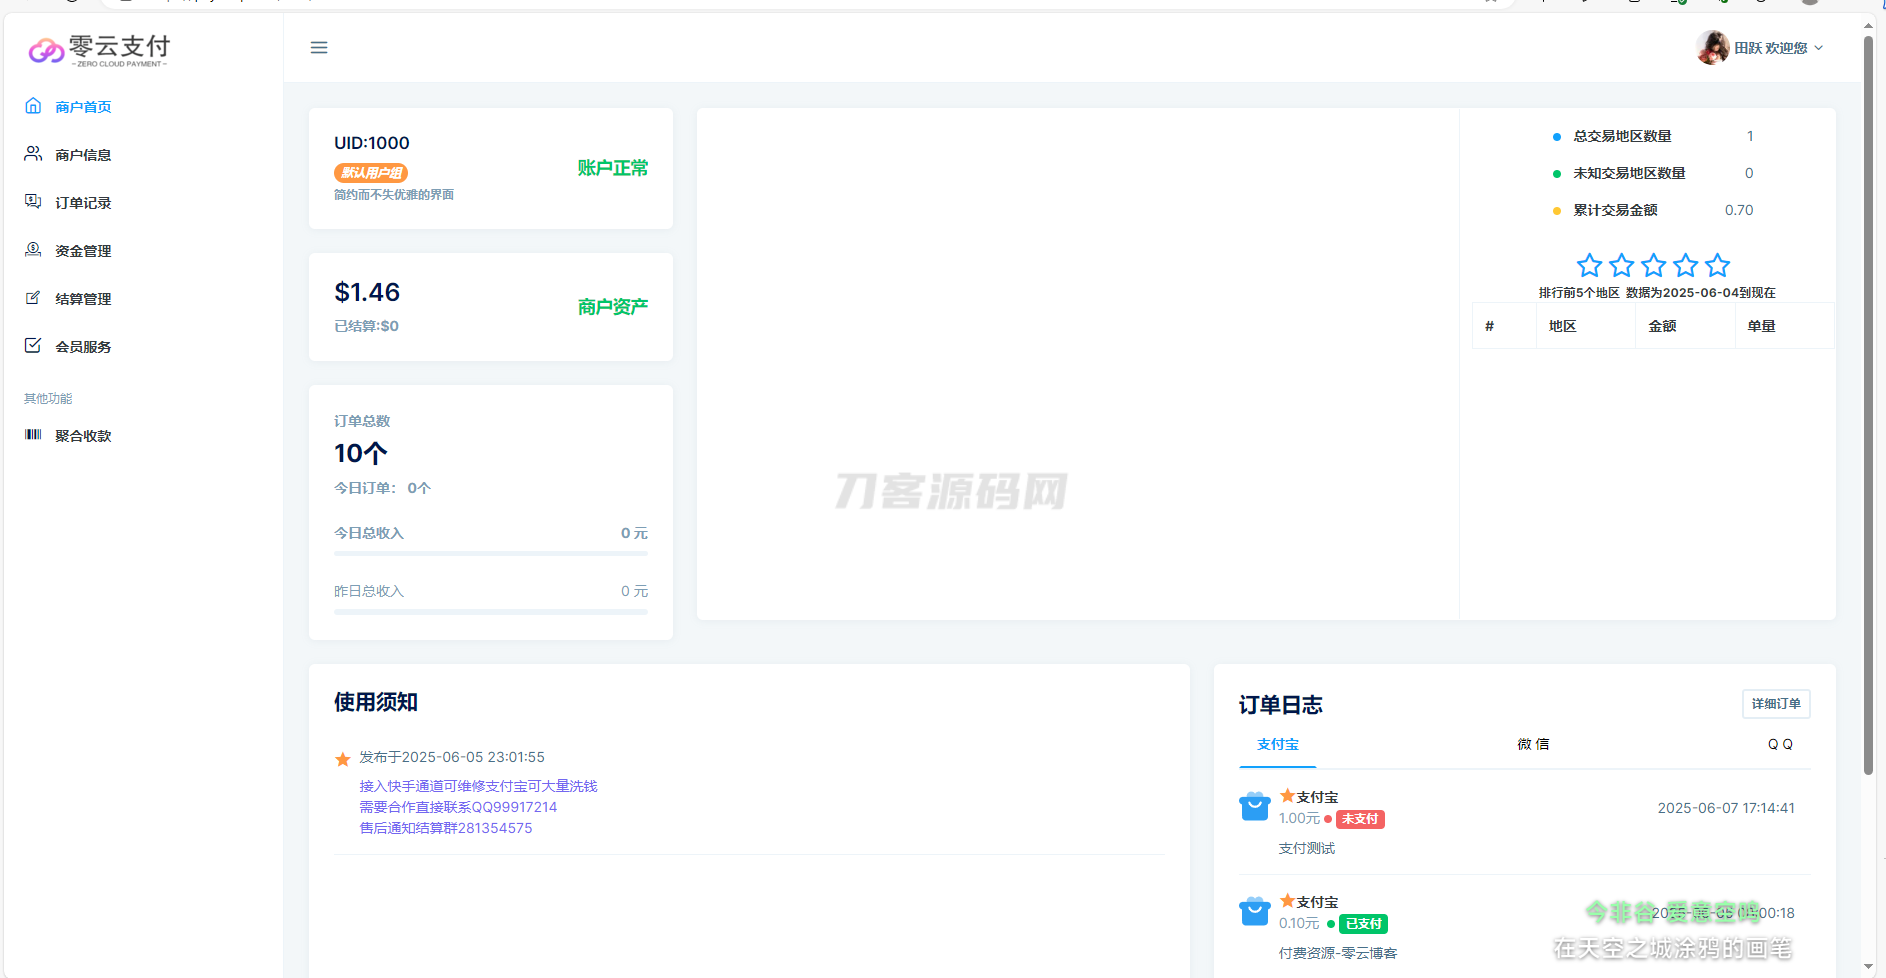Open the 默认用户组 badge
This screenshot has height=978, width=1886.
tap(370, 172)
